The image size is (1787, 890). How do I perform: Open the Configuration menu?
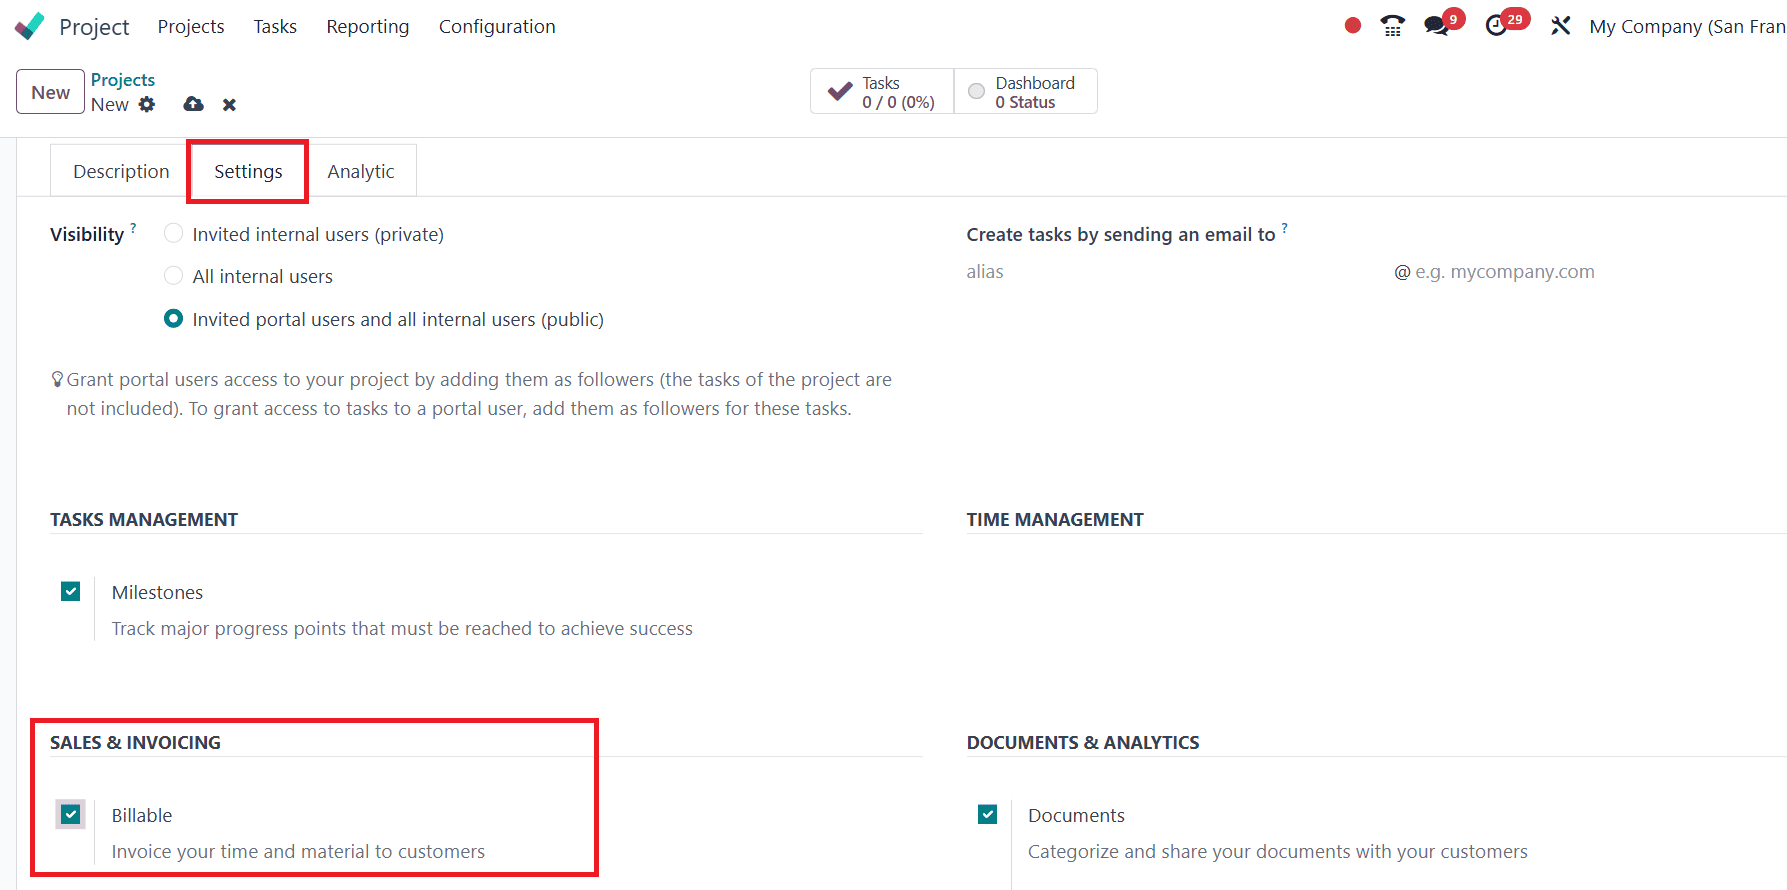click(497, 26)
